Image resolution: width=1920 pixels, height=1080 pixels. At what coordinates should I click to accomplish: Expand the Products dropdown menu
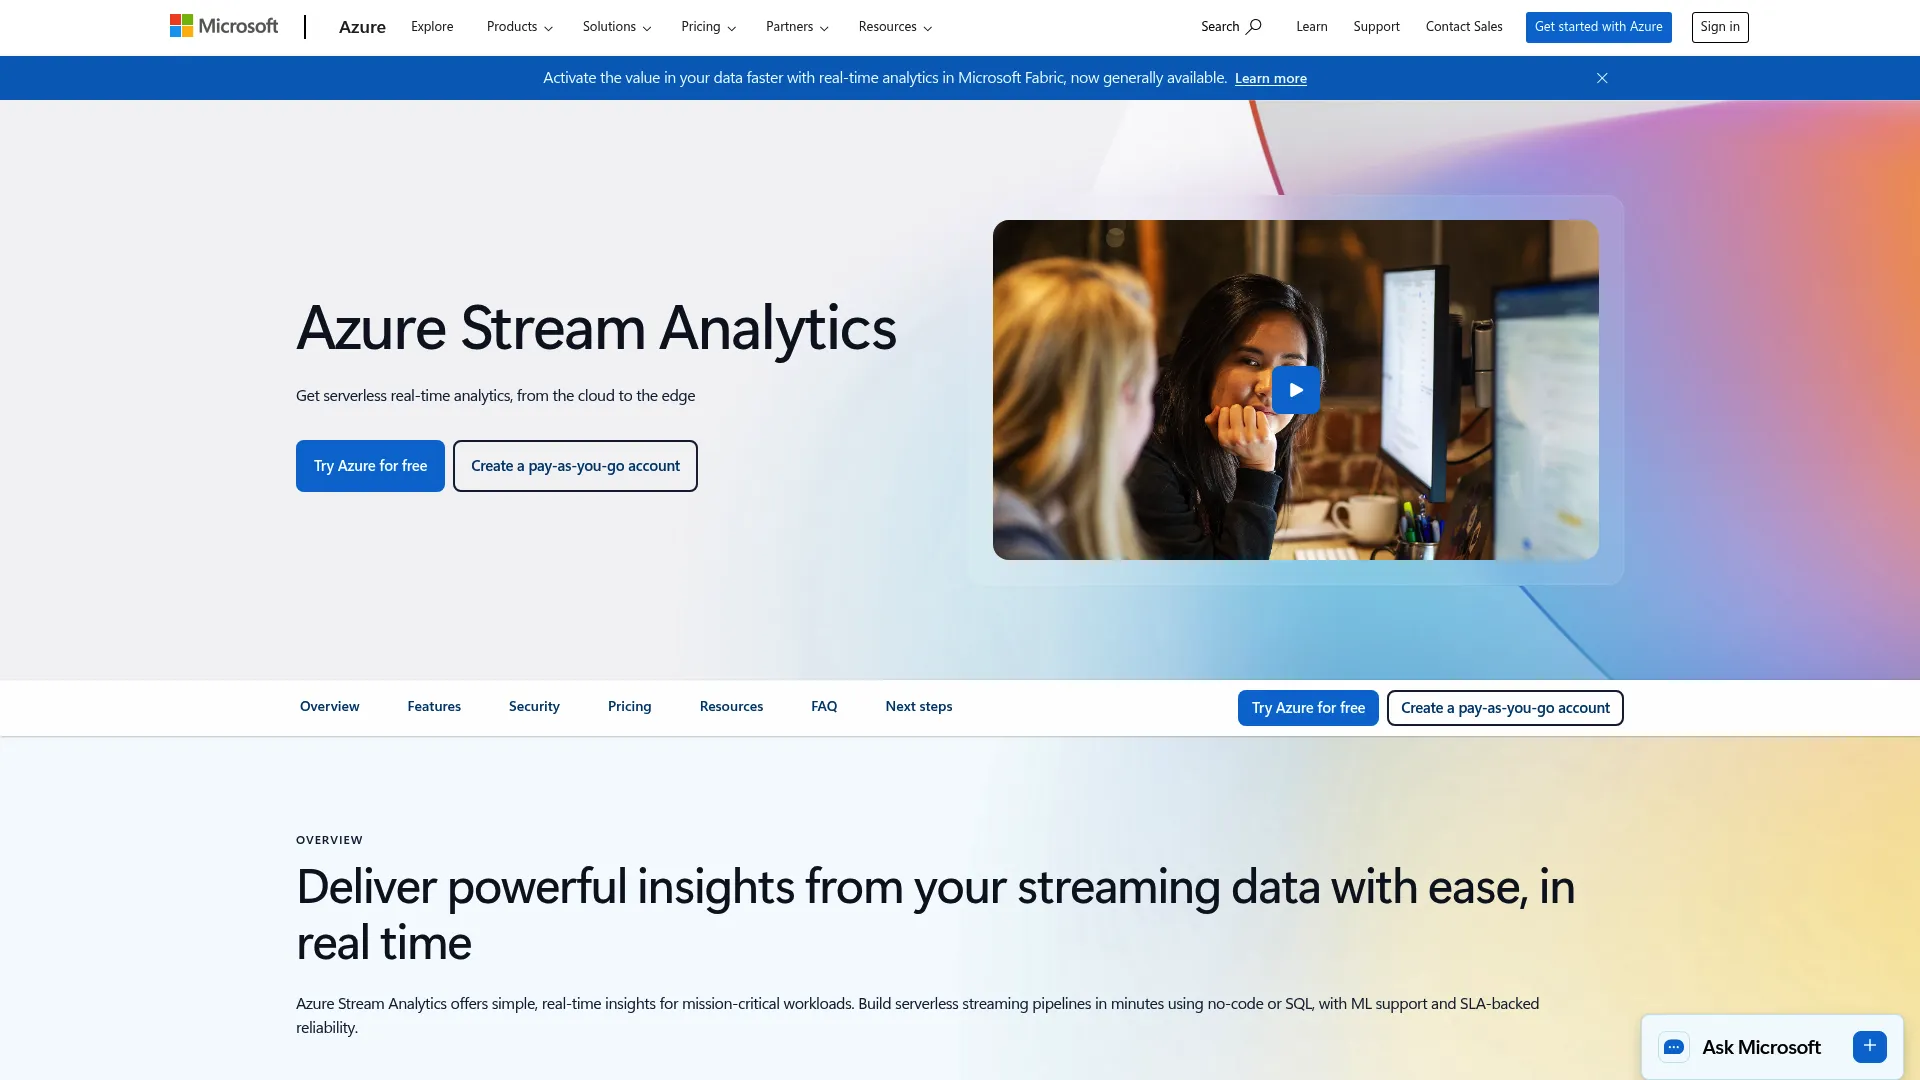pyautogui.click(x=520, y=27)
